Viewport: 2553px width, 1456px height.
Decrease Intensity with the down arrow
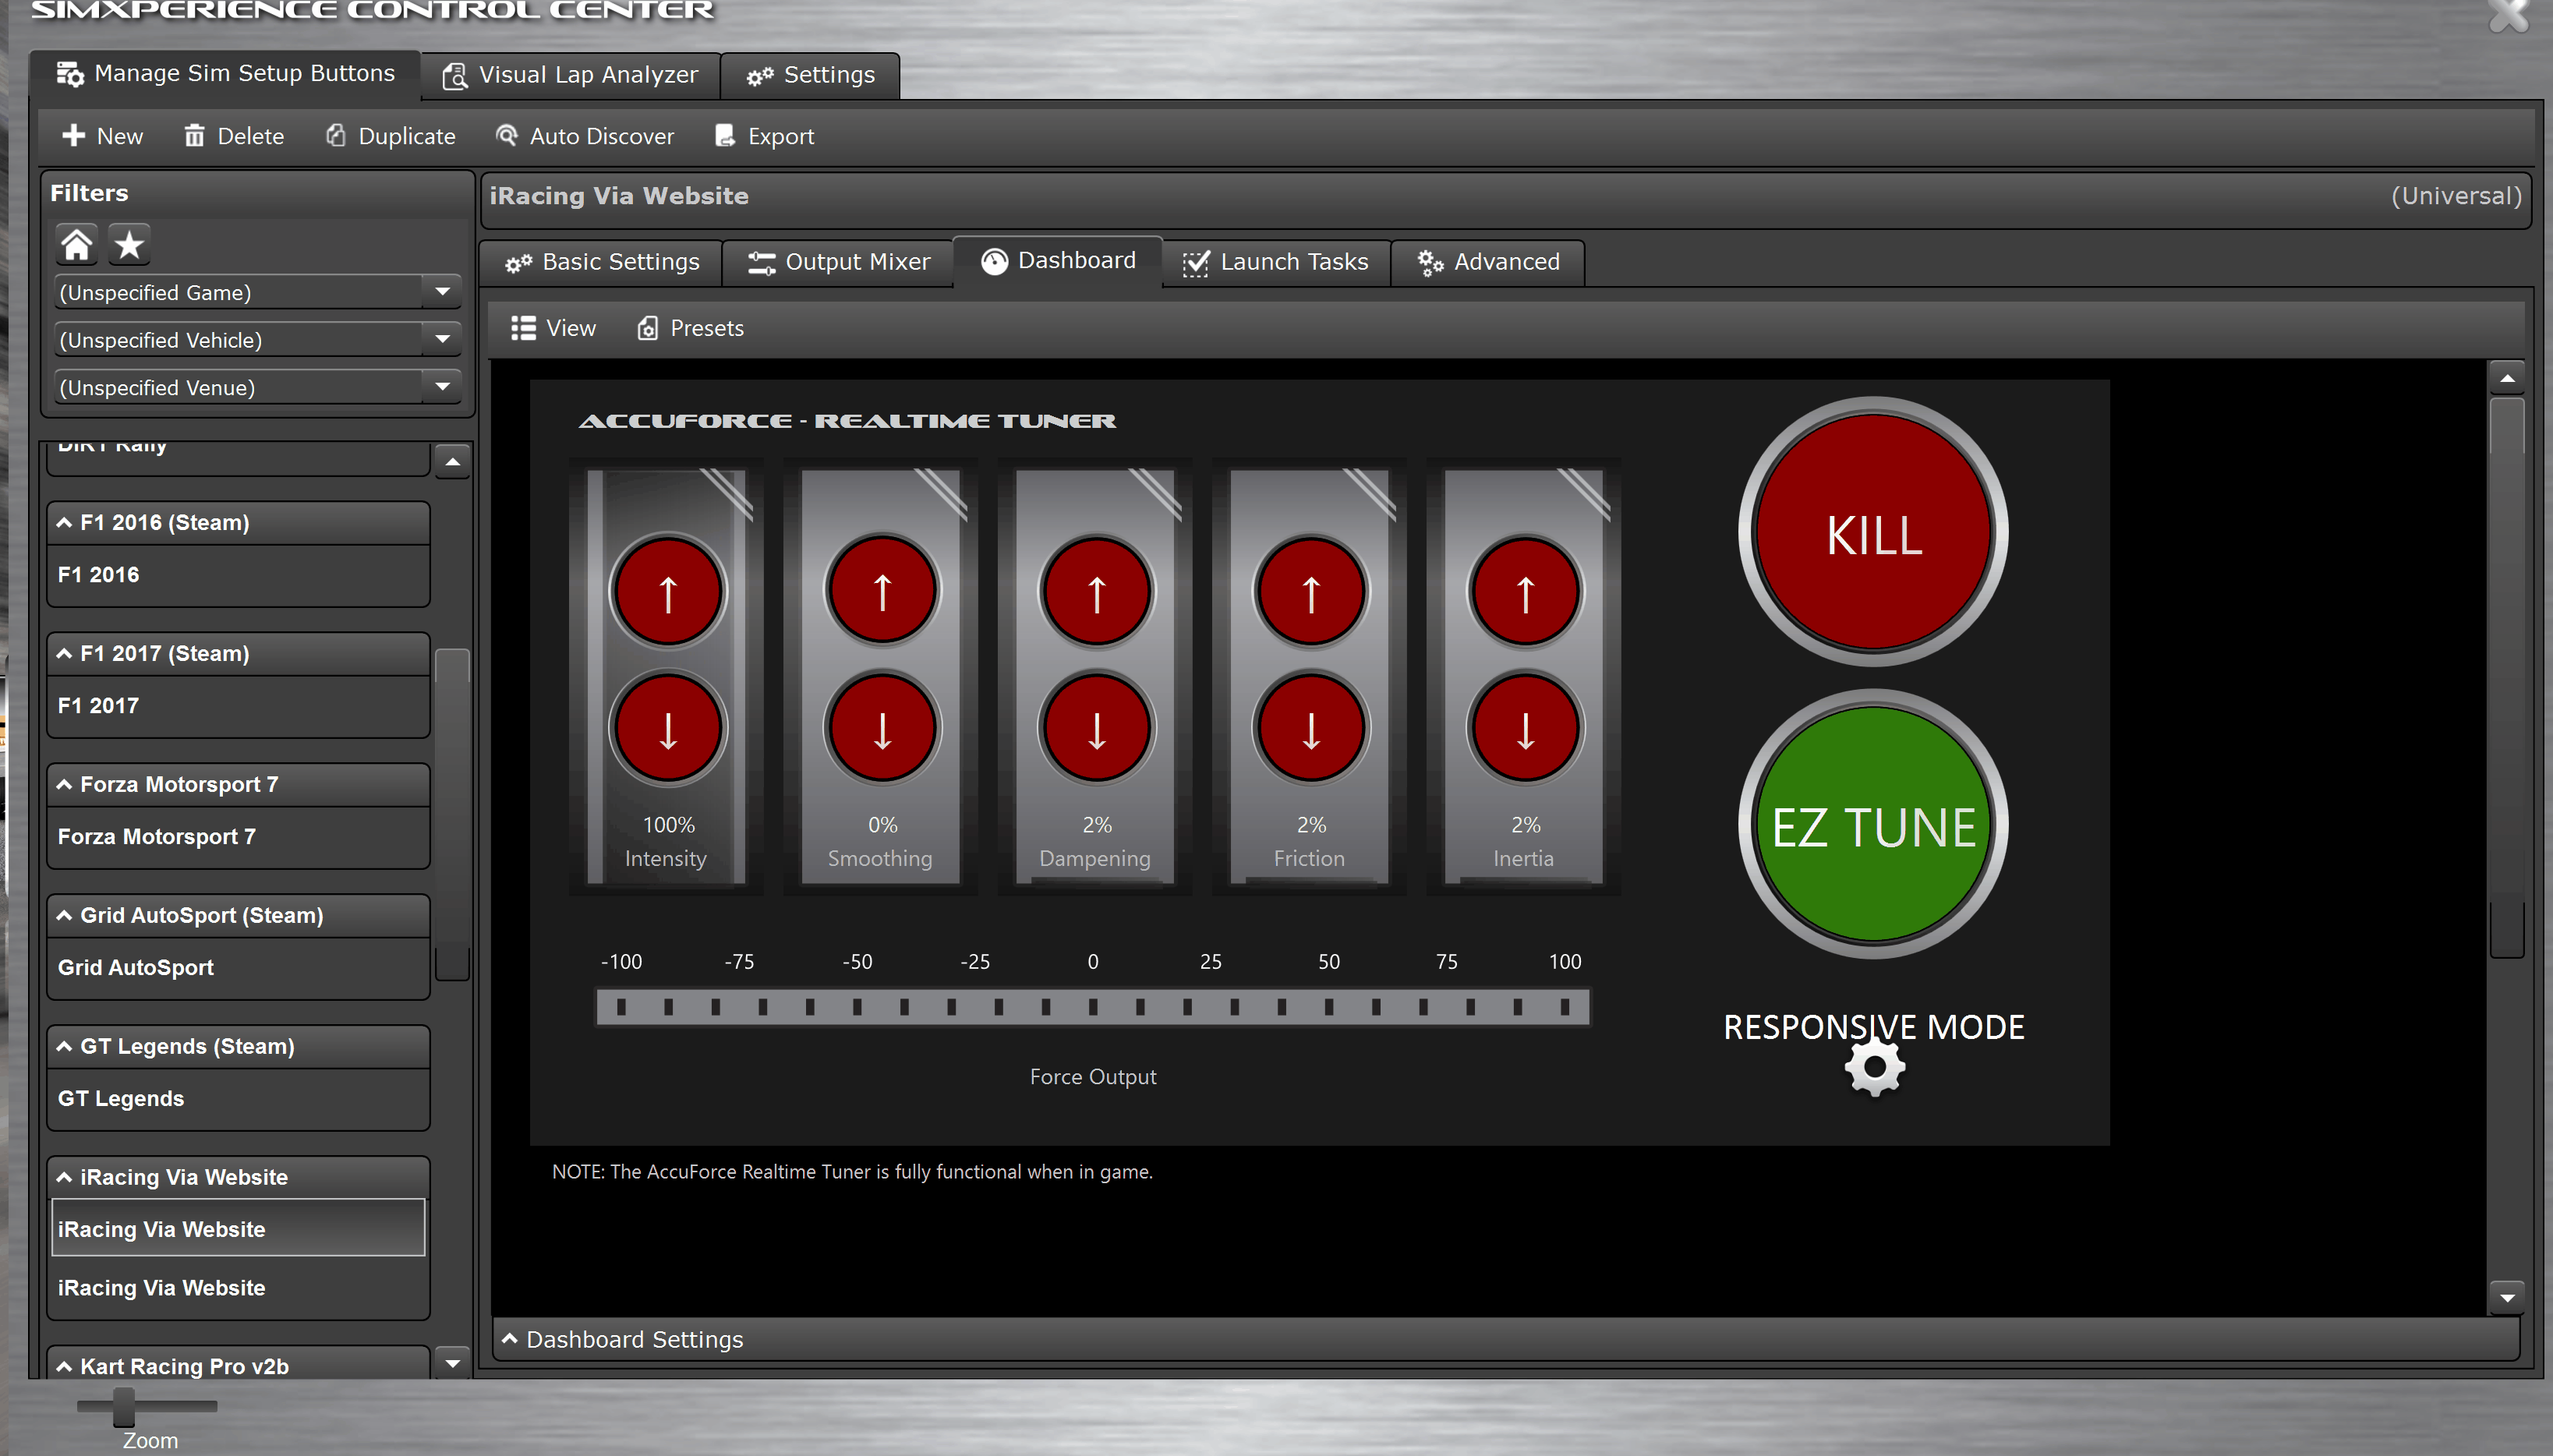click(x=668, y=728)
